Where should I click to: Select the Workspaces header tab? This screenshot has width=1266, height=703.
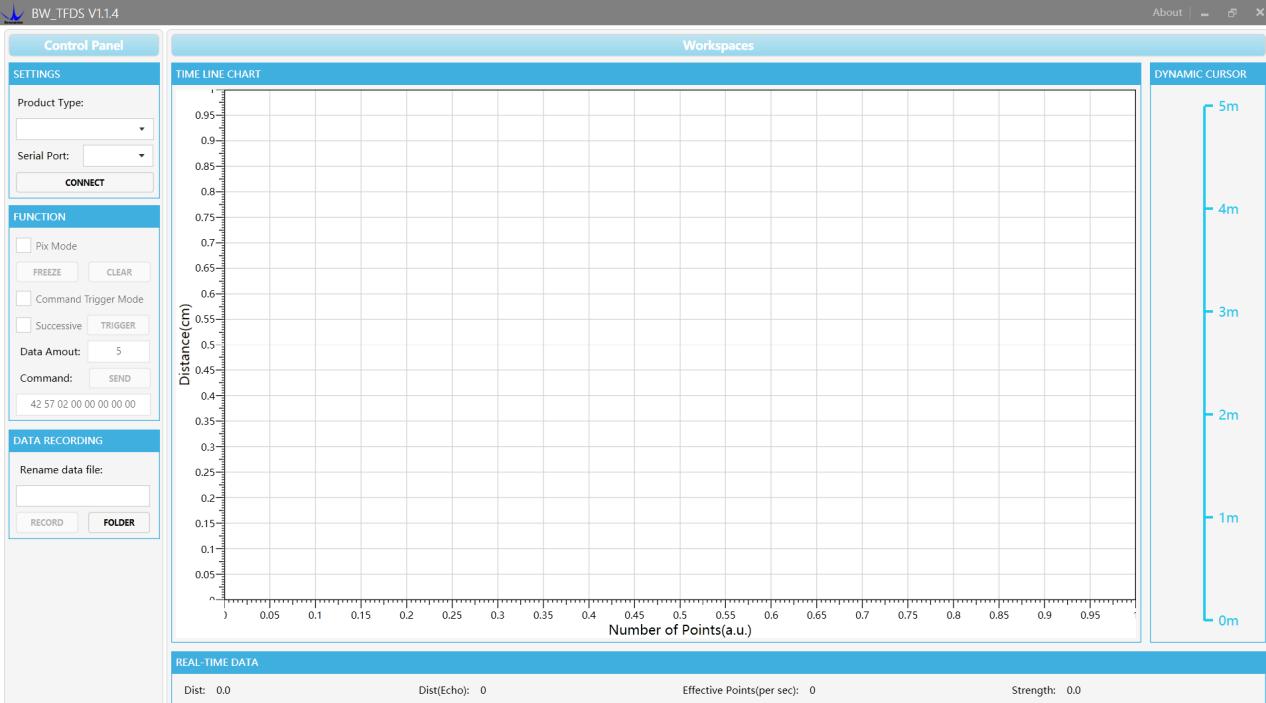click(719, 45)
